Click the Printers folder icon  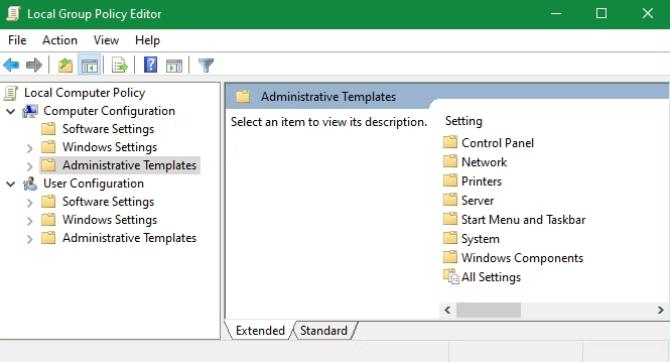click(450, 181)
